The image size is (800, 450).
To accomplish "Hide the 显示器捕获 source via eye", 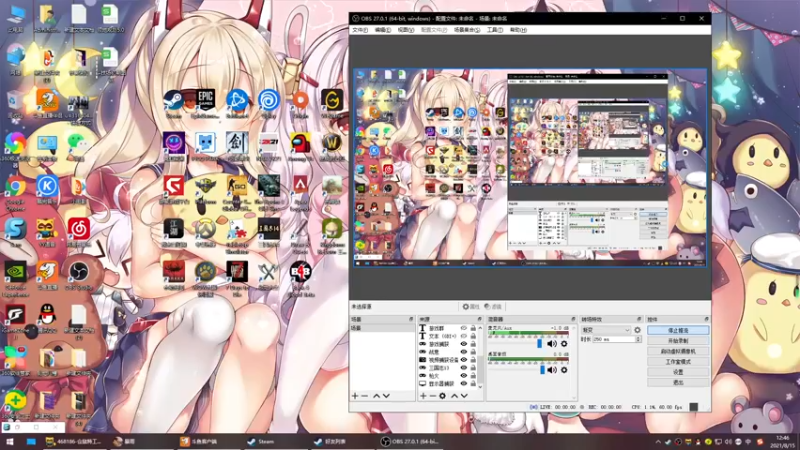I will coord(464,383).
